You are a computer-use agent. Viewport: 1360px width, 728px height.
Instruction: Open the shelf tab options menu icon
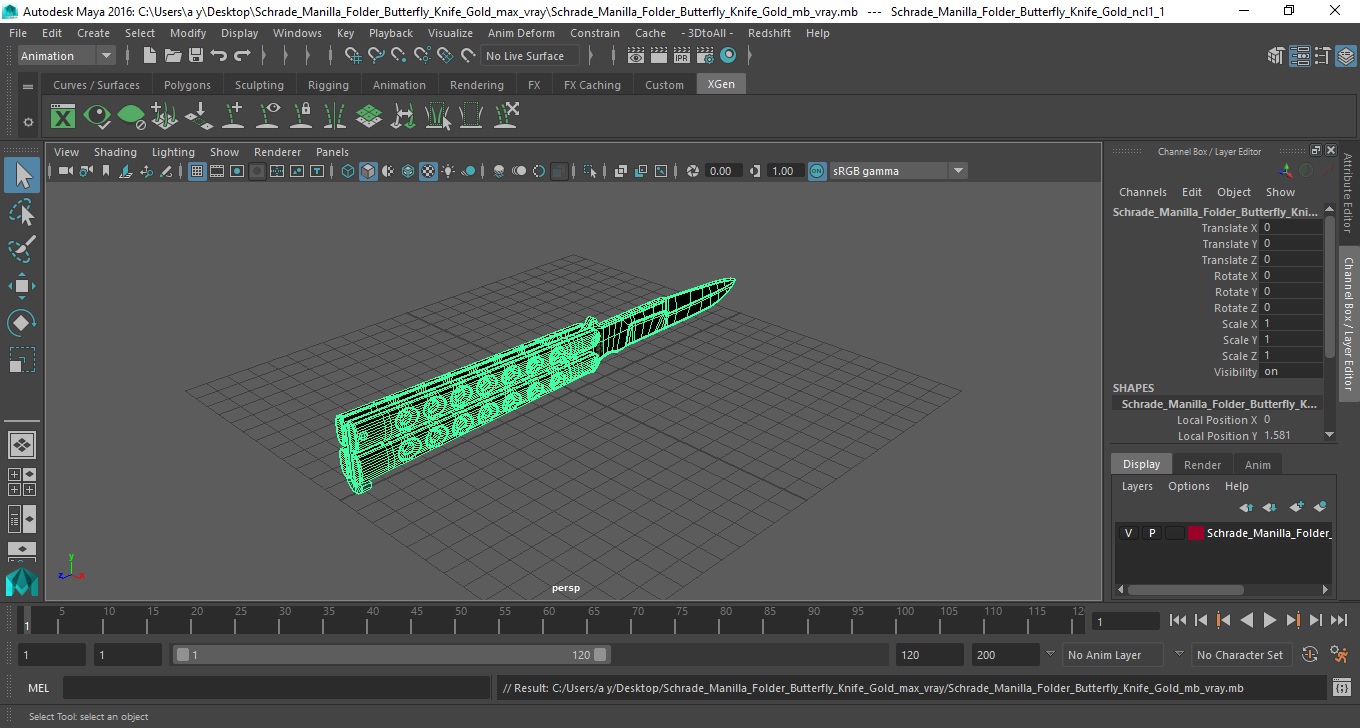28,87
